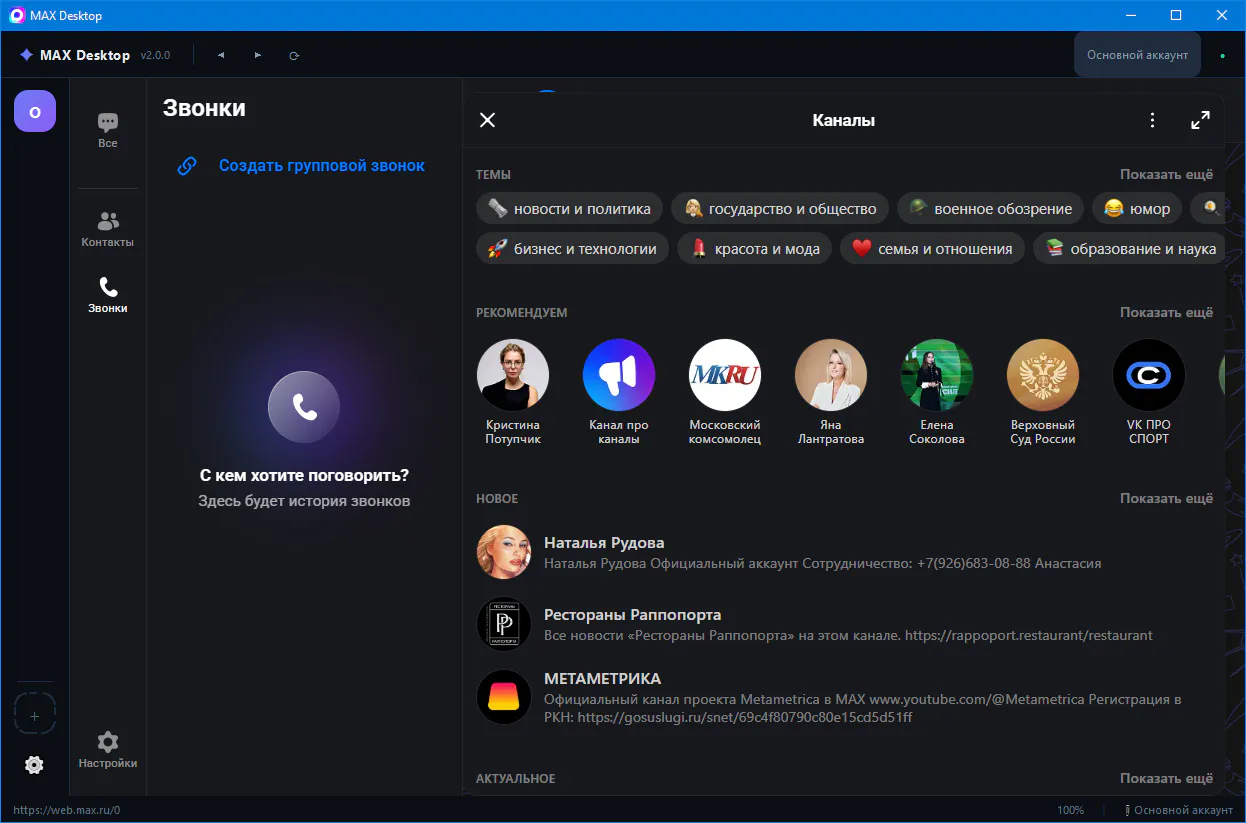This screenshot has width=1246, height=823.
Task: Click the green status dot top right
Action: [x=1222, y=55]
